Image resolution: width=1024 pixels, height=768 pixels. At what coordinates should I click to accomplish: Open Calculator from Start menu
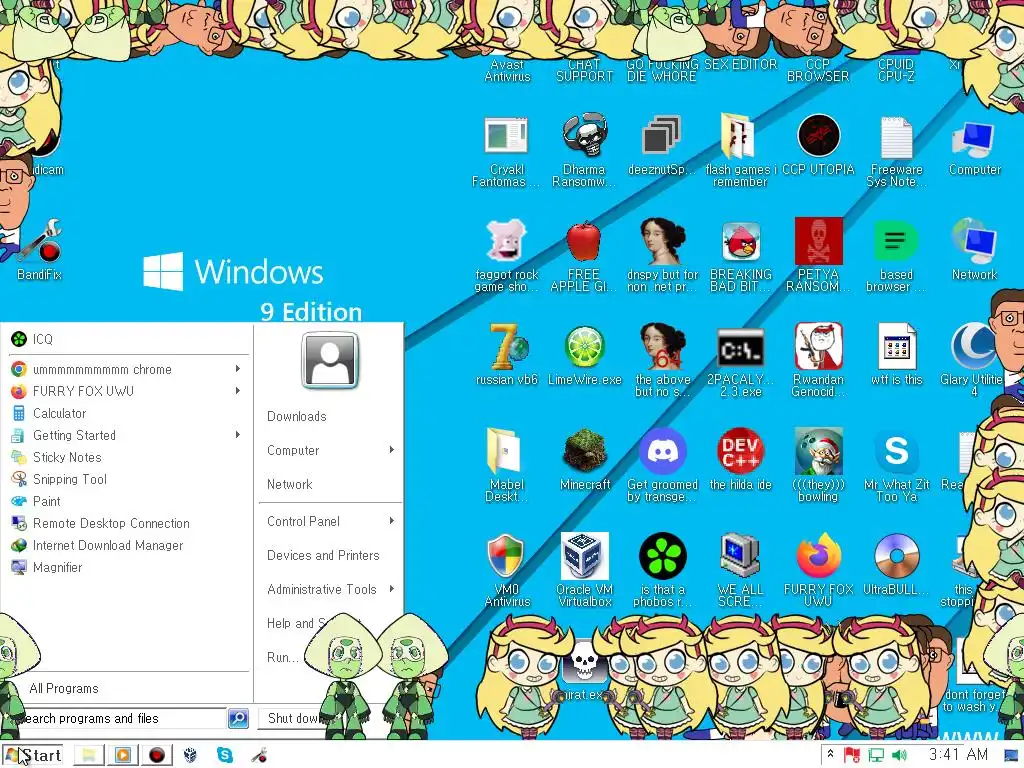(x=127, y=413)
